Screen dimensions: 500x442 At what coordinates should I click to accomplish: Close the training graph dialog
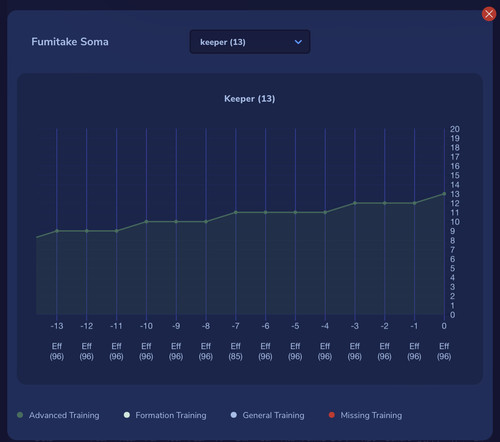489,14
